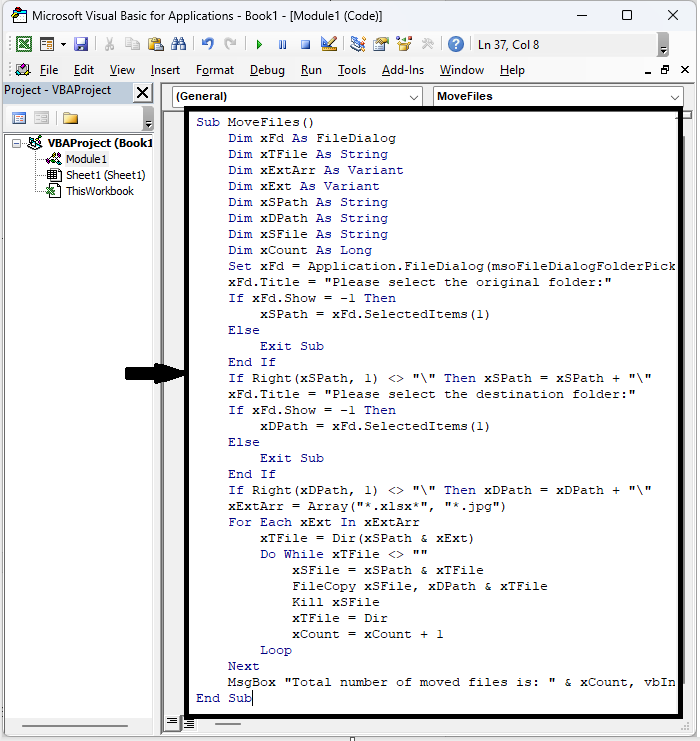
Task: Open the Properties Window icon
Action: [x=381, y=44]
